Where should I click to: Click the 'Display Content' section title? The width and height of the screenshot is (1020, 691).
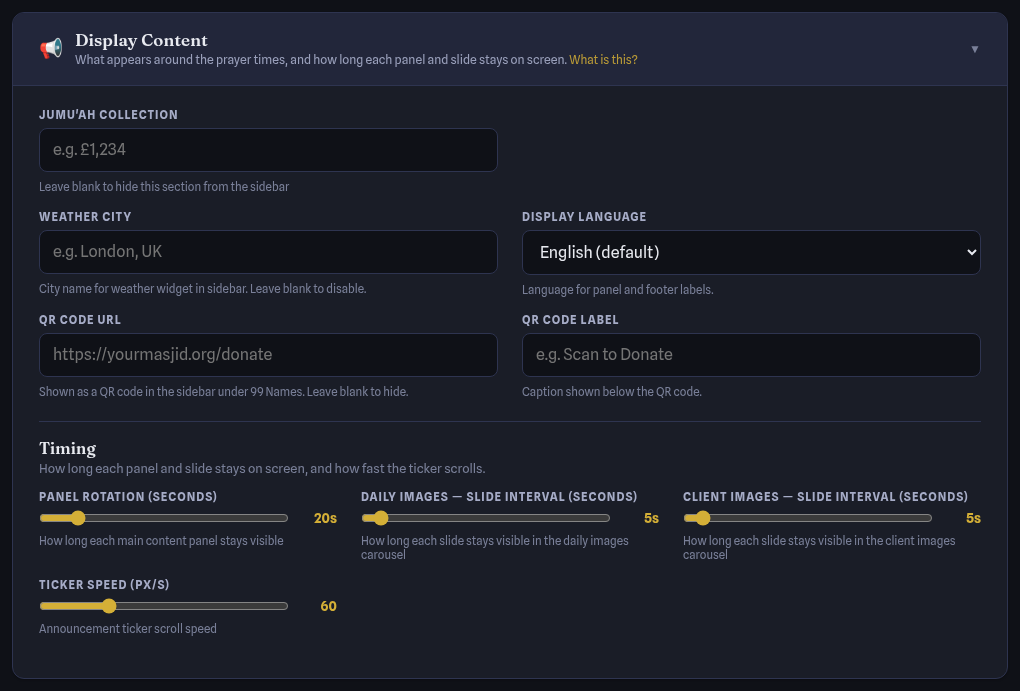click(141, 40)
